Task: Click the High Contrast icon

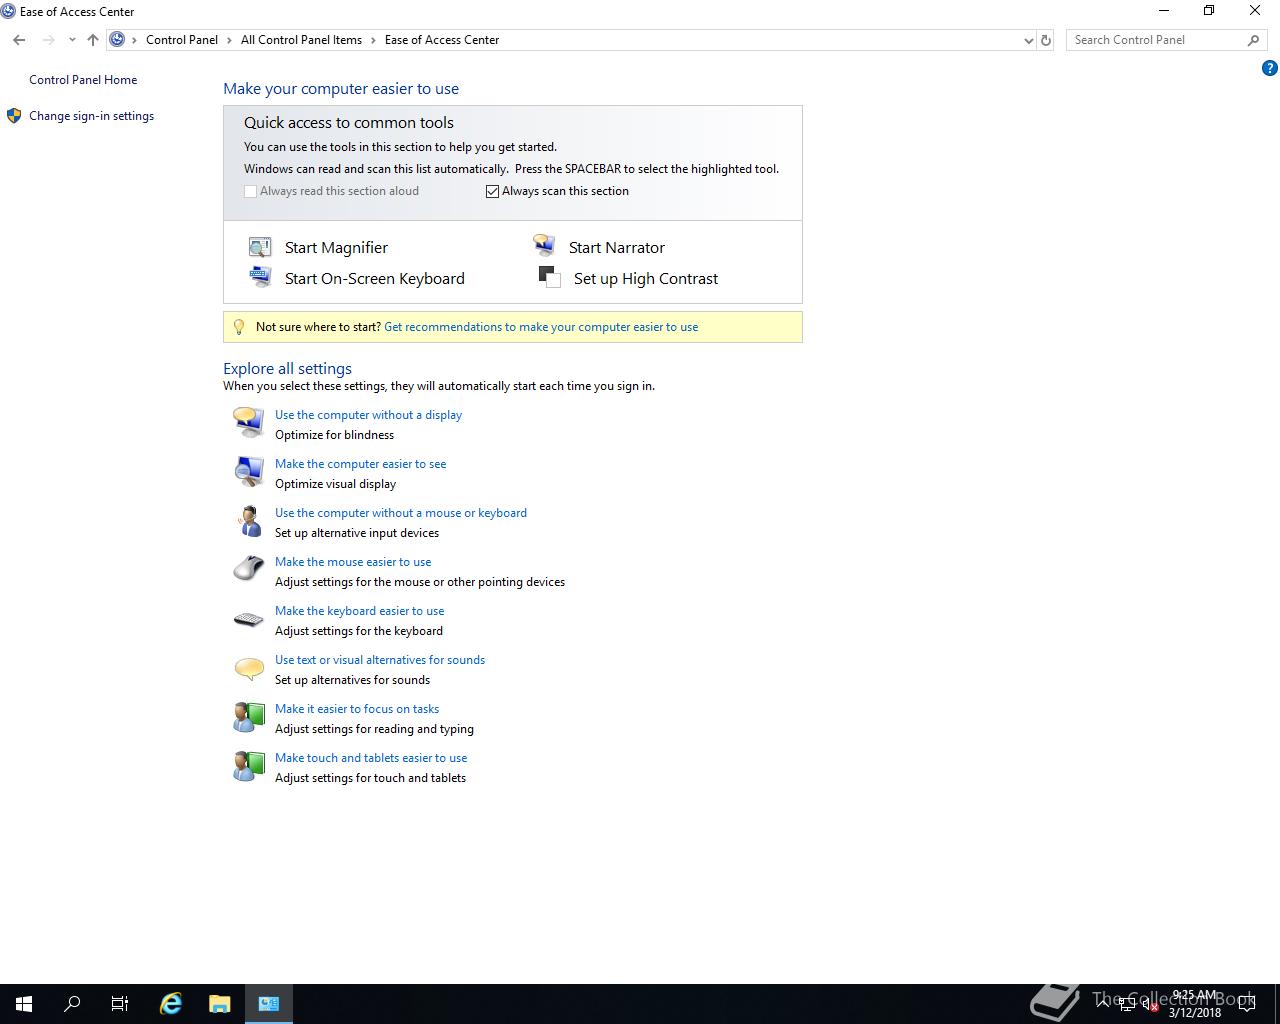Action: 549,277
